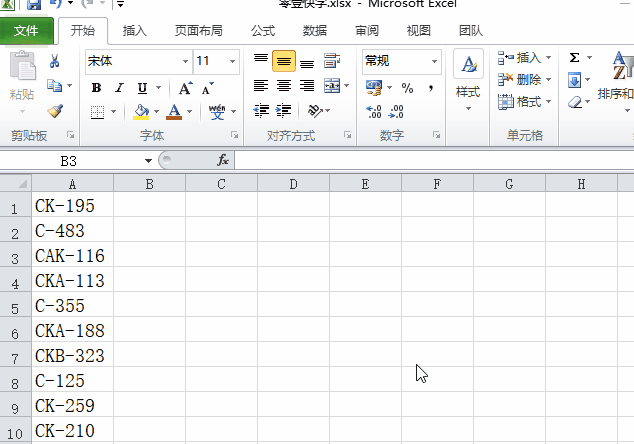Image resolution: width=634 pixels, height=444 pixels.
Task: Switch to the 页面布局 tab
Action: (x=199, y=31)
